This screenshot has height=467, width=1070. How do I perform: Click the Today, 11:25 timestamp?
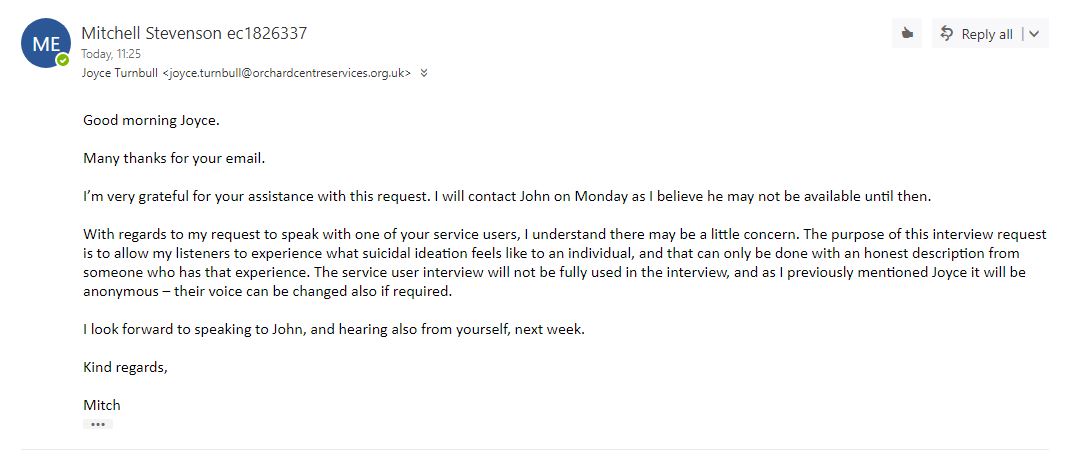coord(111,54)
